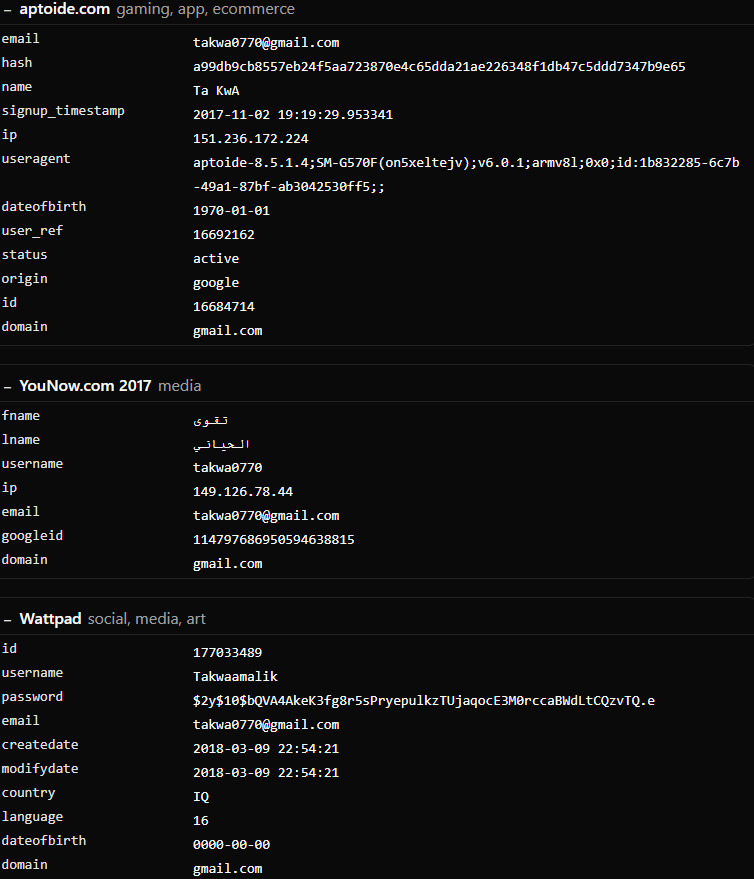754x879 pixels.
Task: Select user_ref value 16692162
Action: [x=224, y=235]
